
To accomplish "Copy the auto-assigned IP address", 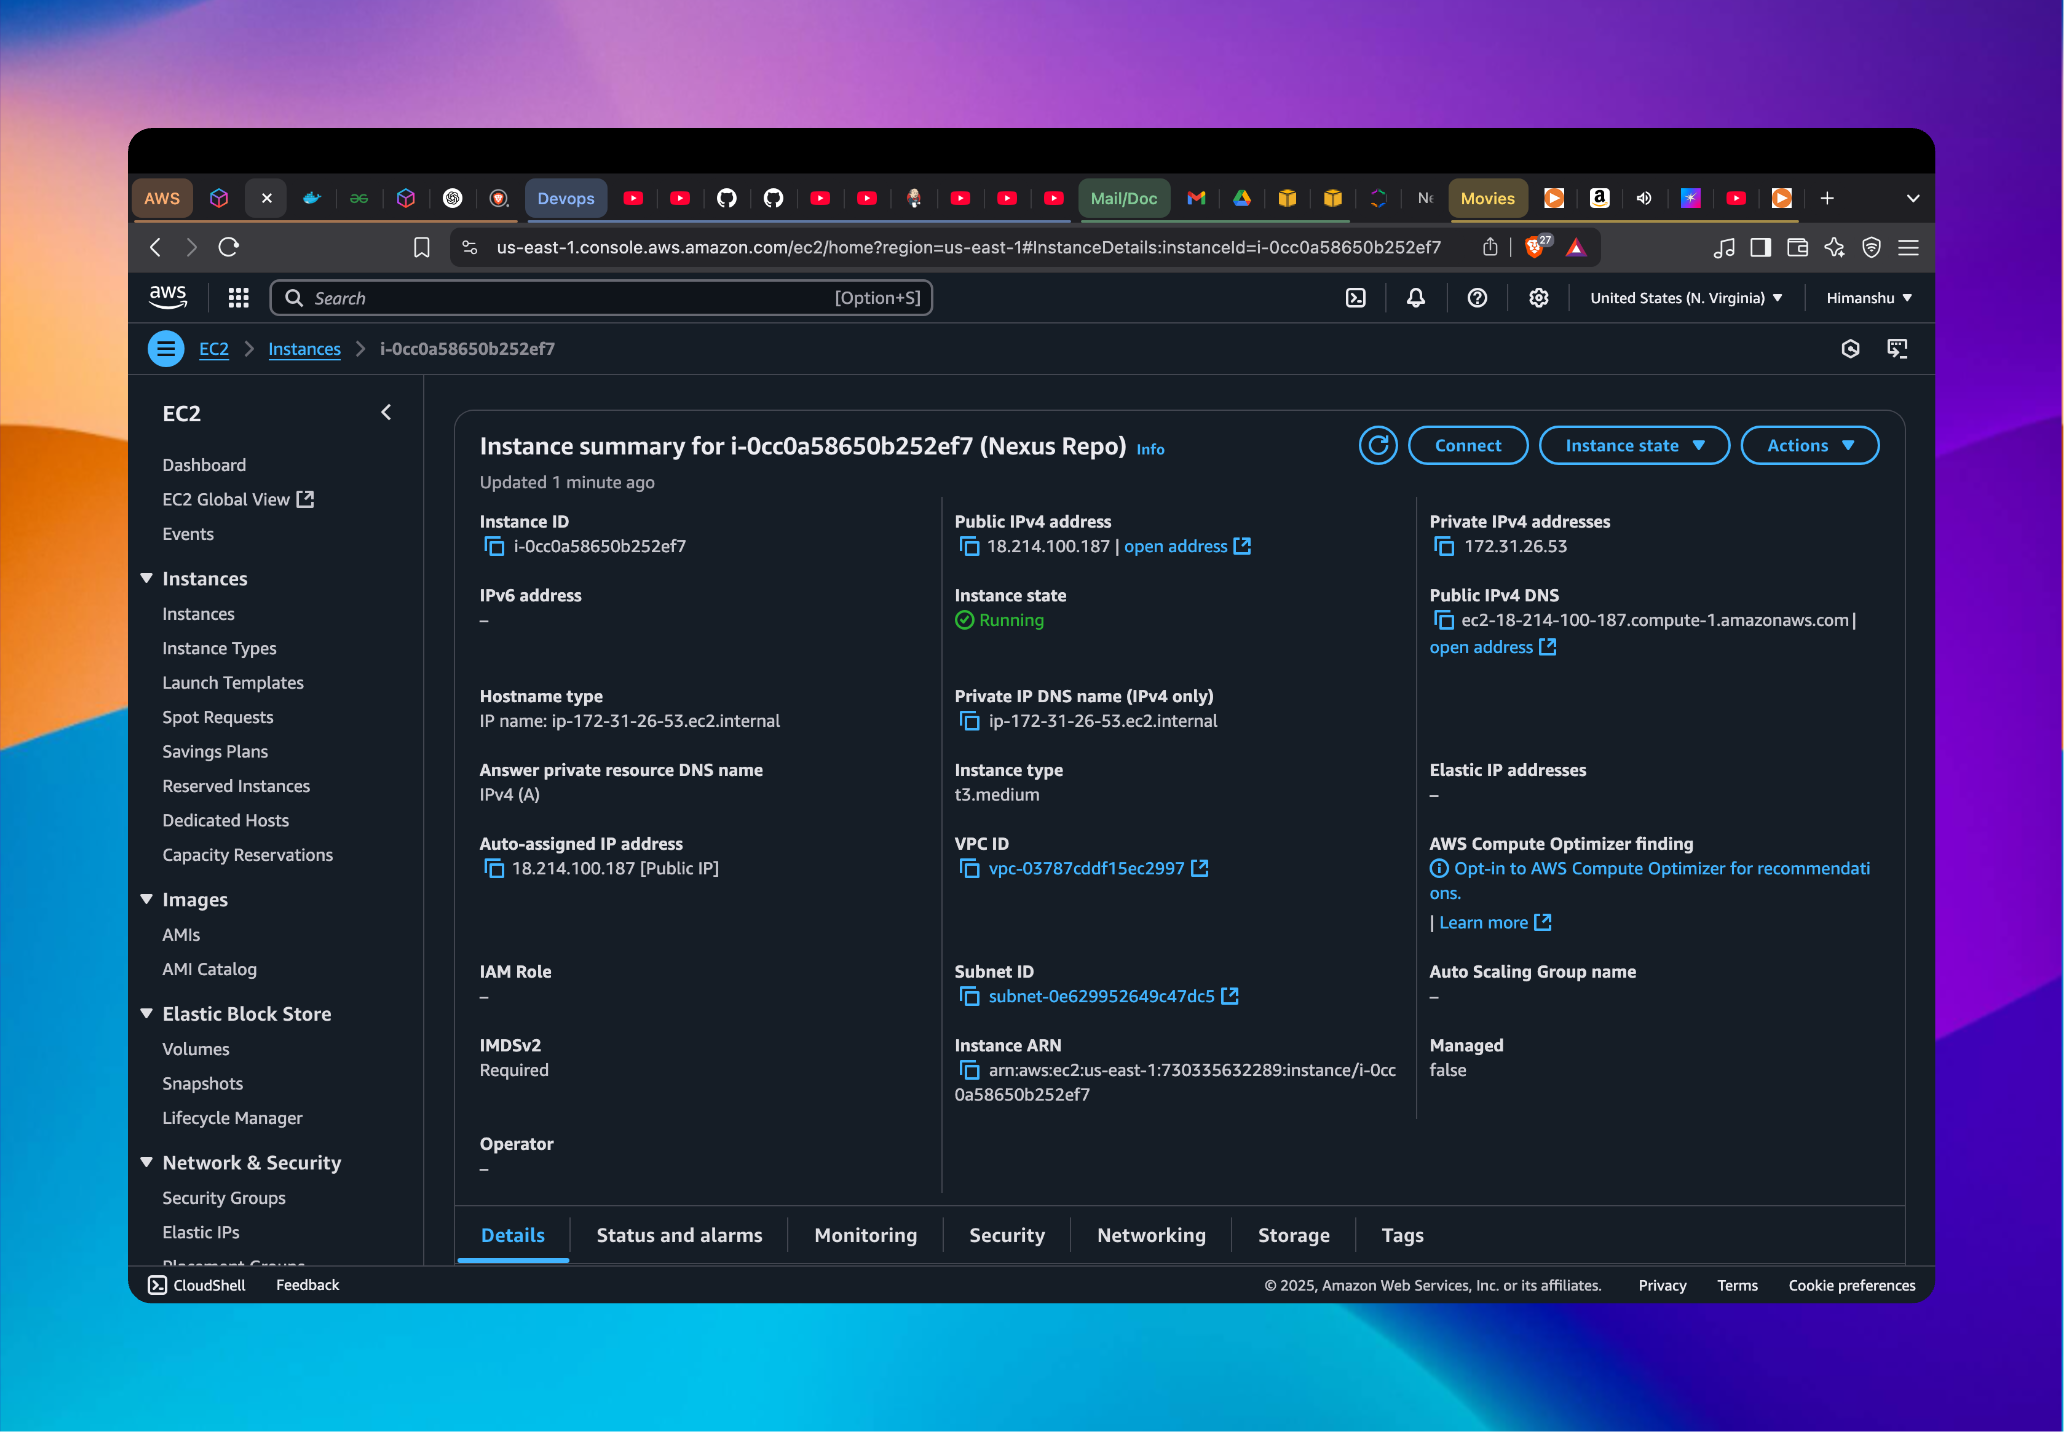I will (x=494, y=868).
